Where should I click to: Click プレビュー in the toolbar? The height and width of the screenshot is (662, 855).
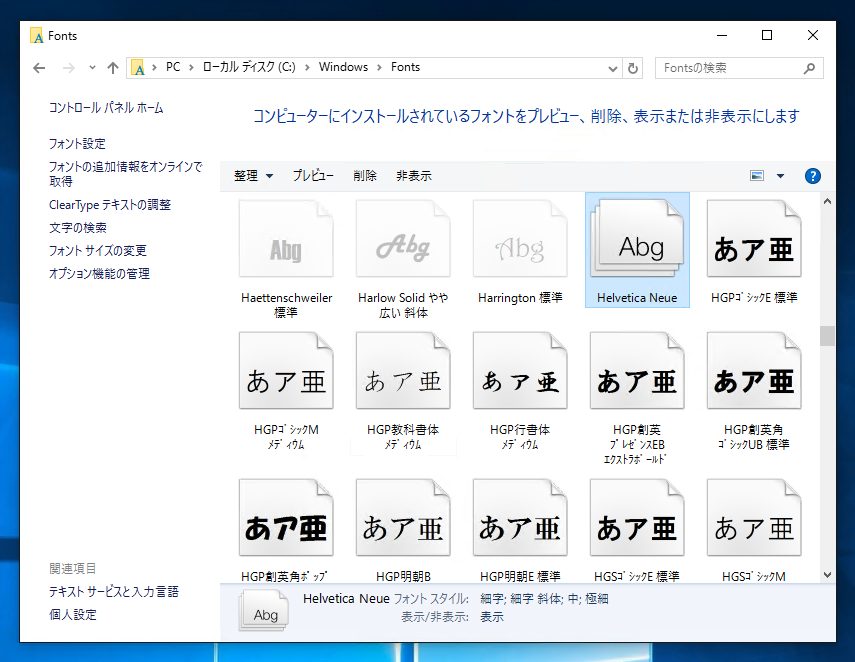coord(313,176)
